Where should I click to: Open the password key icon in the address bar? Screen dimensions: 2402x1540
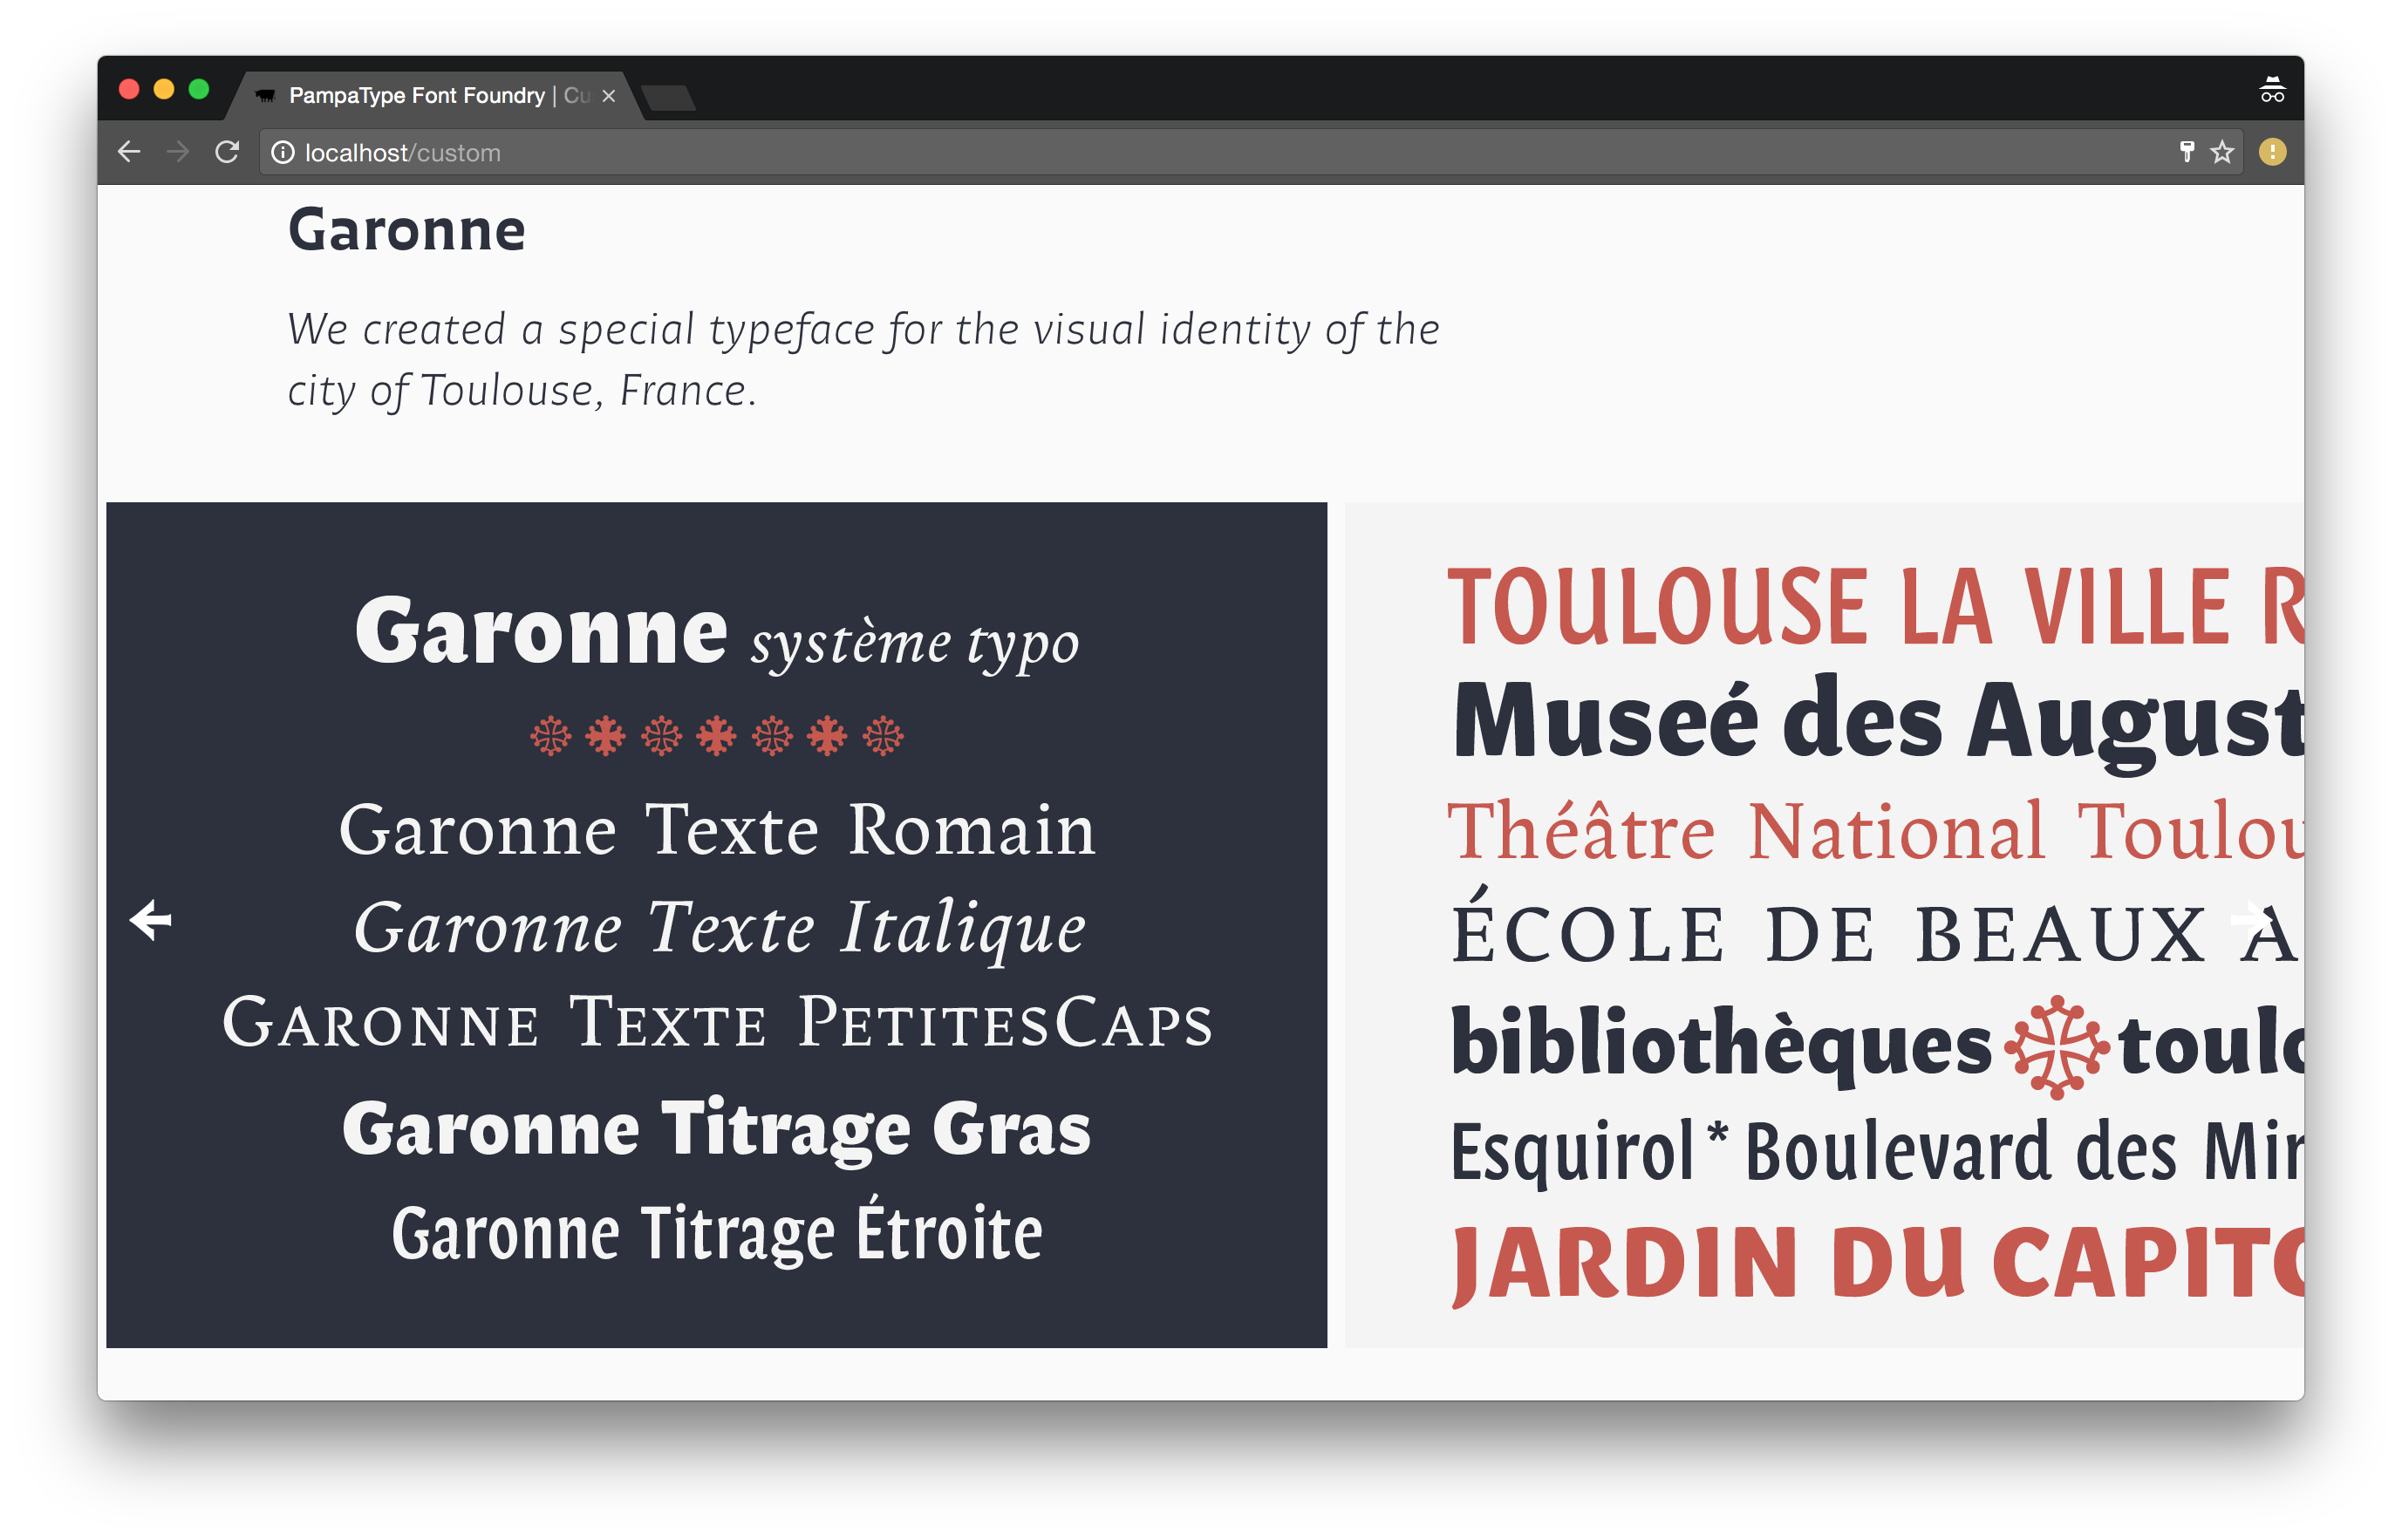click(x=2187, y=152)
